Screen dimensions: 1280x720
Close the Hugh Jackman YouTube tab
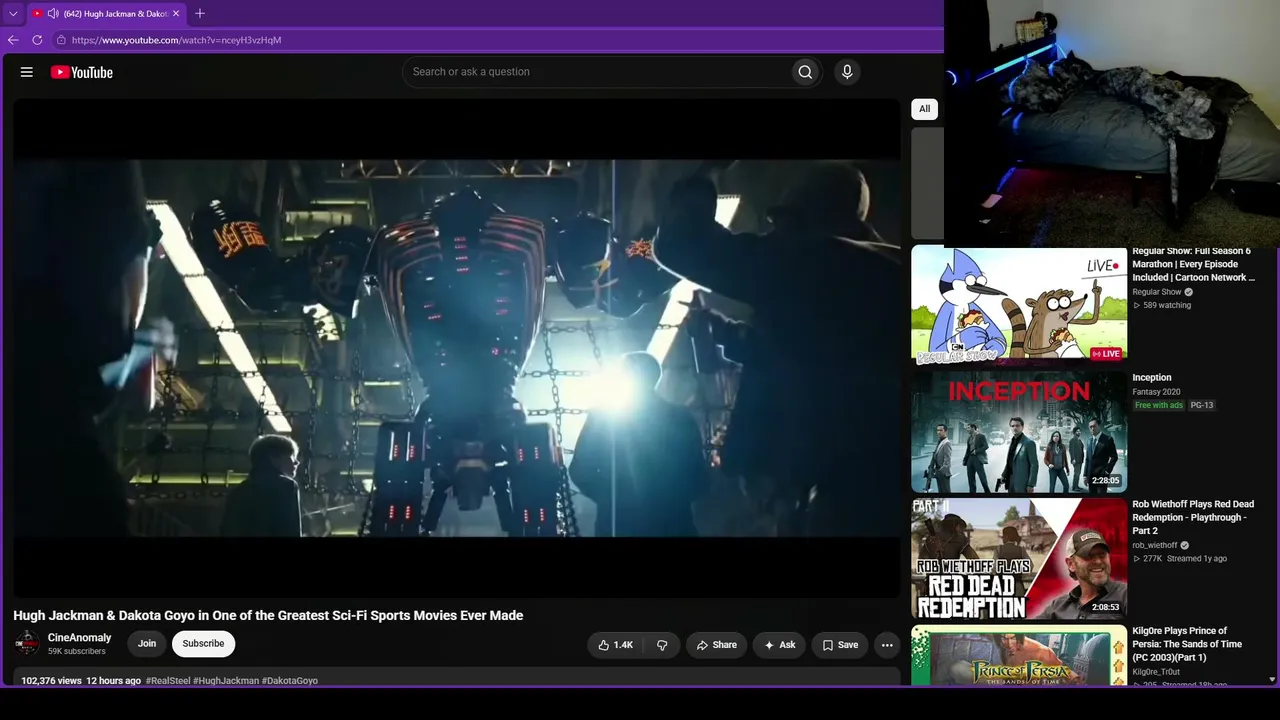(x=176, y=14)
